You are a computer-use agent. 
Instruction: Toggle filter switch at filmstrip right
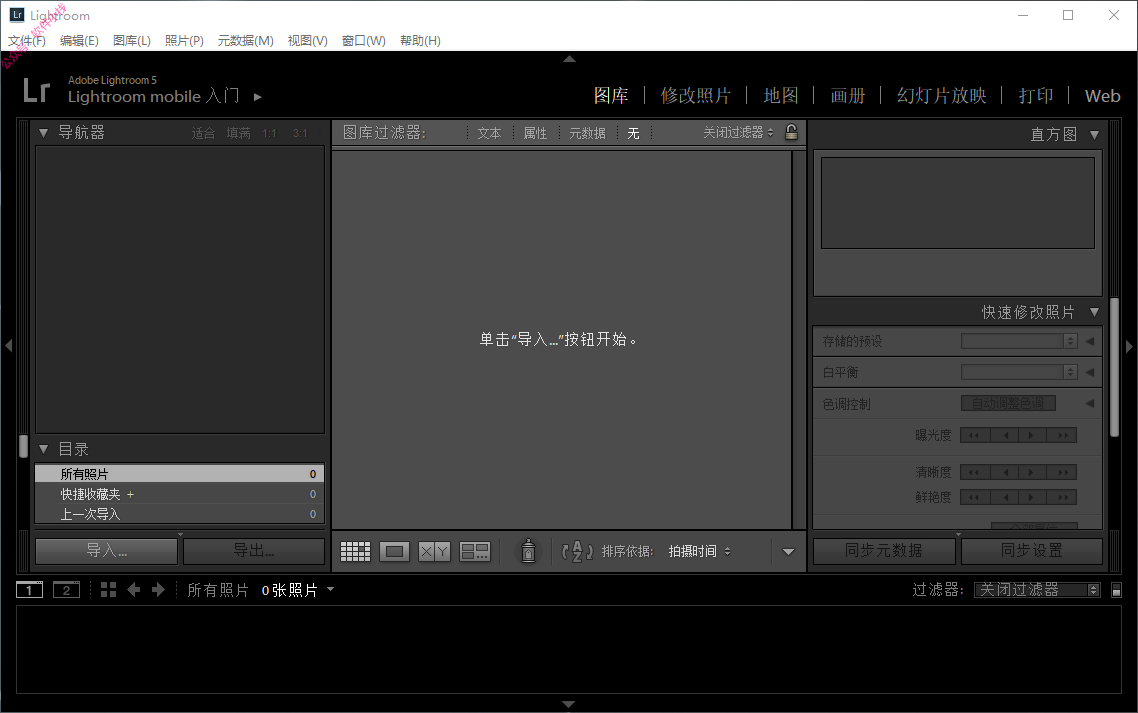click(x=1116, y=590)
